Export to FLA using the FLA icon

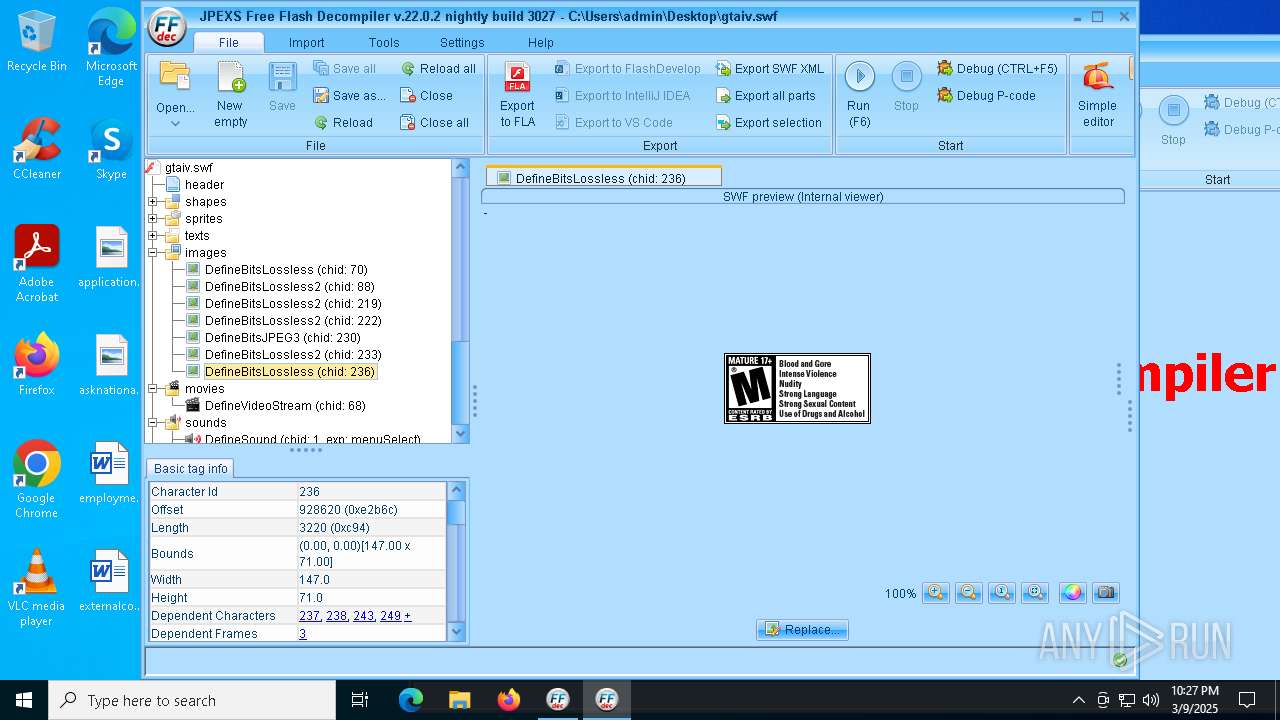(517, 94)
